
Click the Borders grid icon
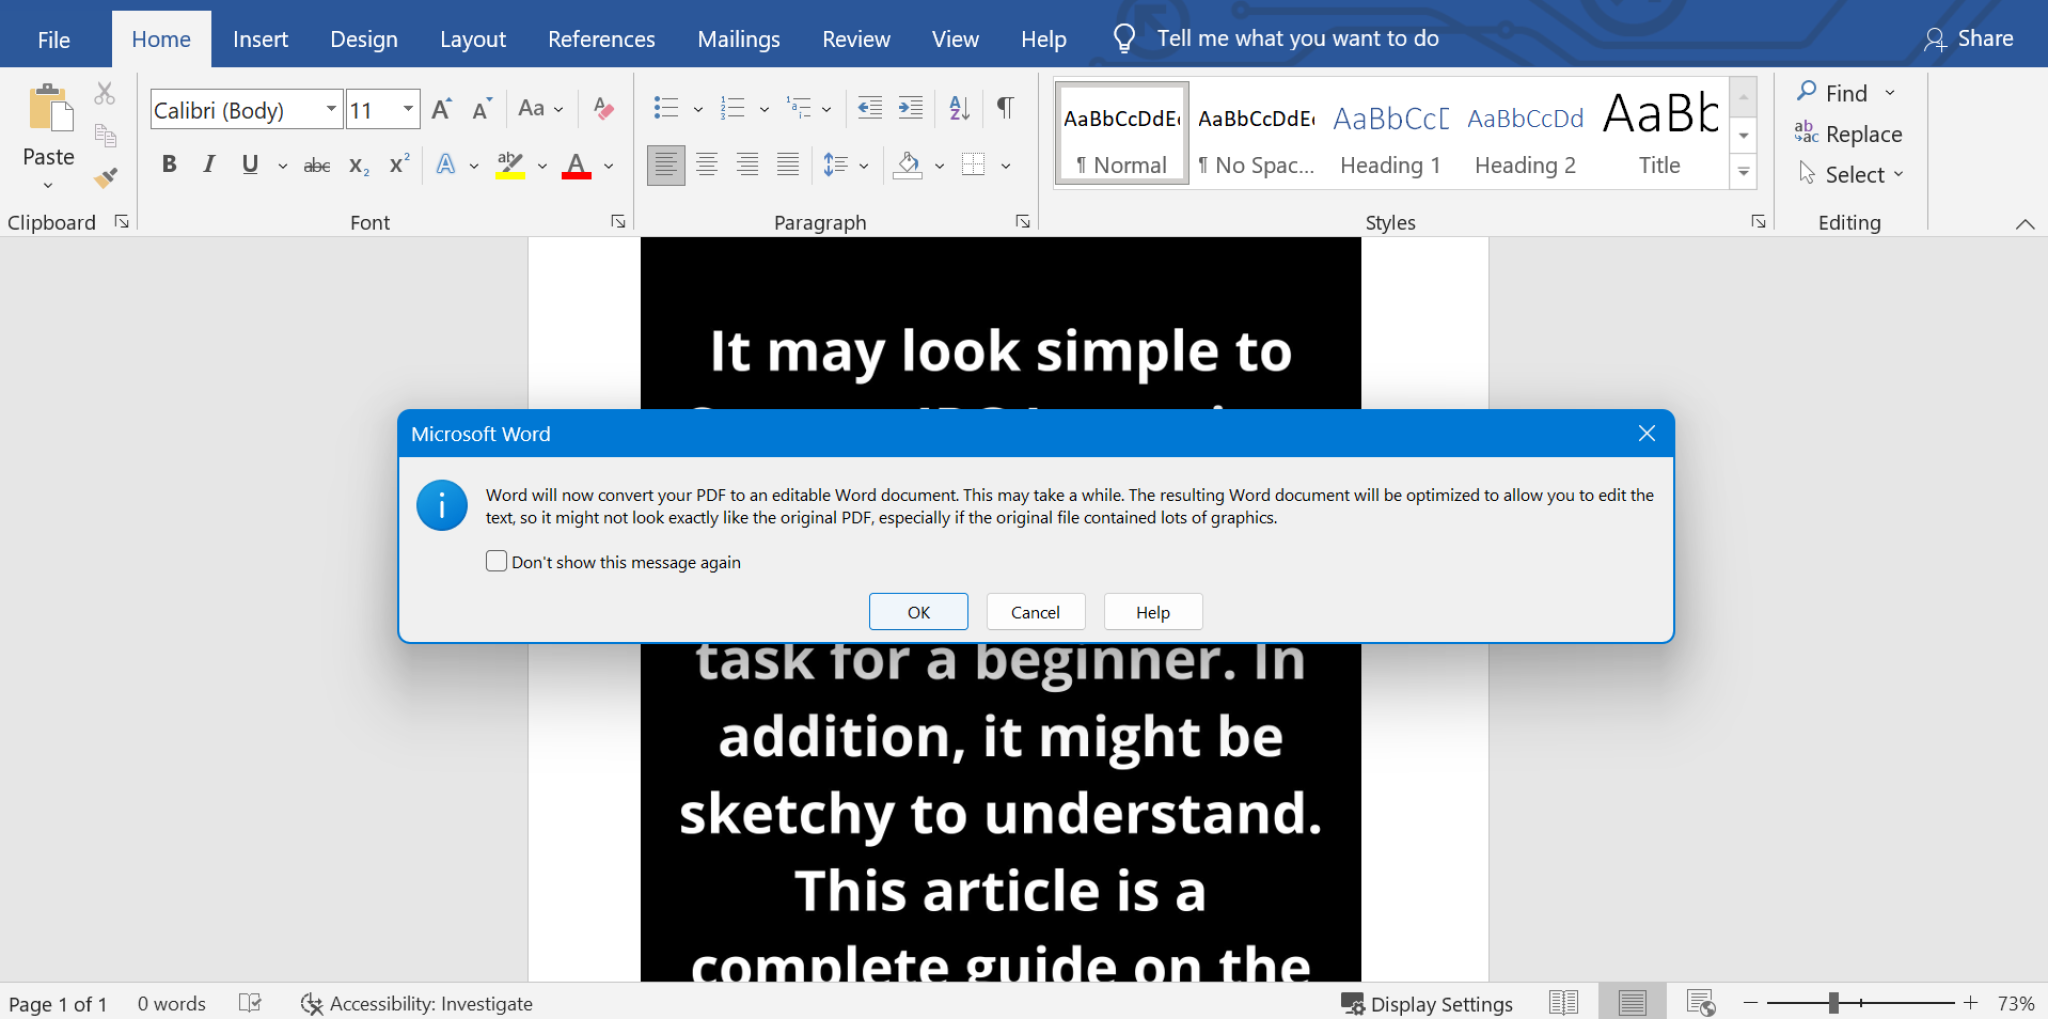point(973,165)
